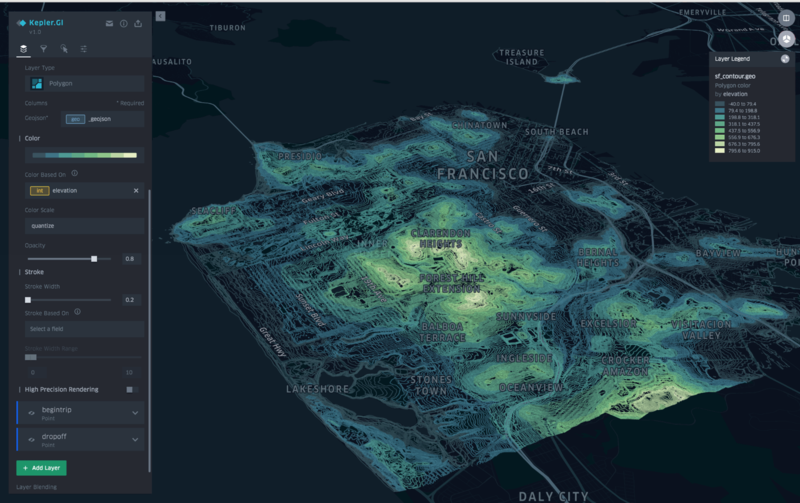Toggle High Precision Rendering switch
800x503 pixels.
tap(131, 390)
